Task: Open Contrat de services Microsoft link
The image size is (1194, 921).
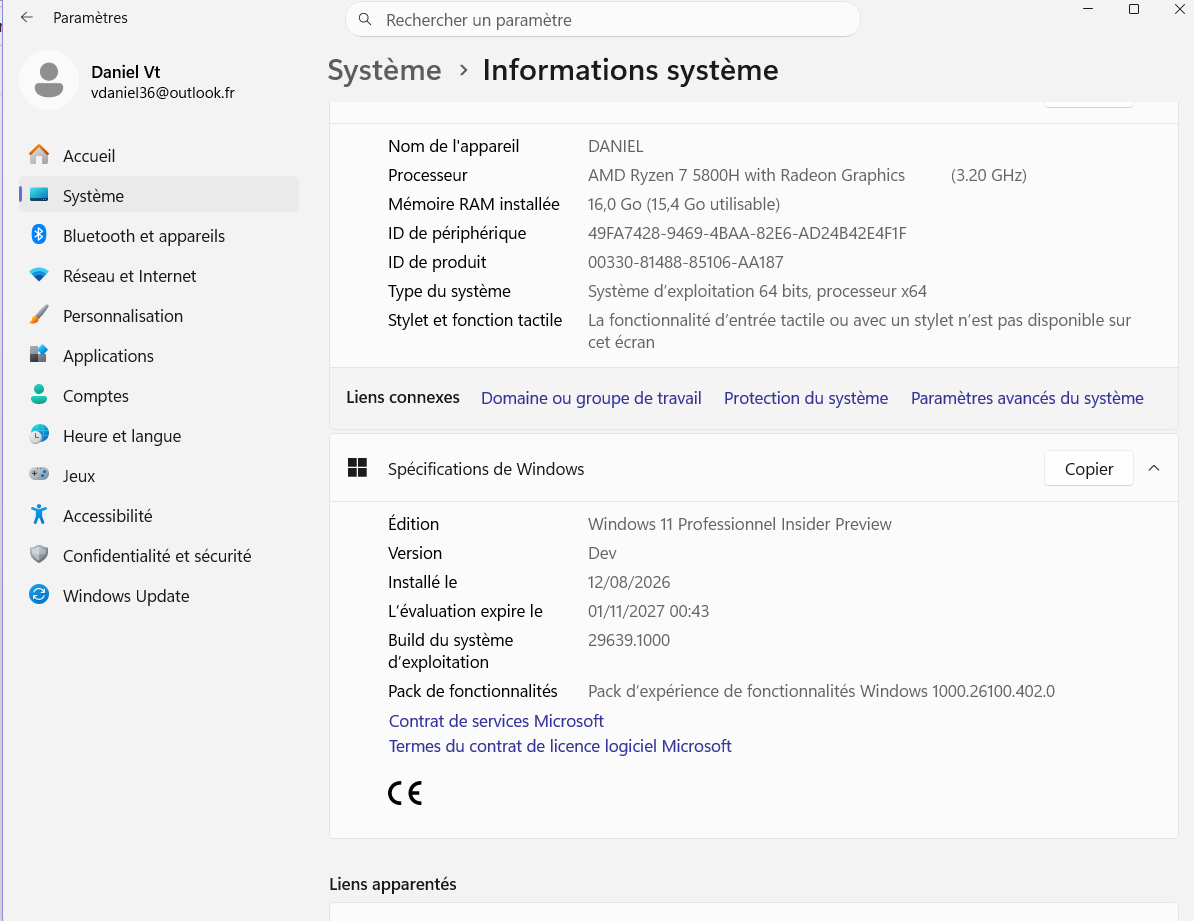Action: (x=496, y=721)
